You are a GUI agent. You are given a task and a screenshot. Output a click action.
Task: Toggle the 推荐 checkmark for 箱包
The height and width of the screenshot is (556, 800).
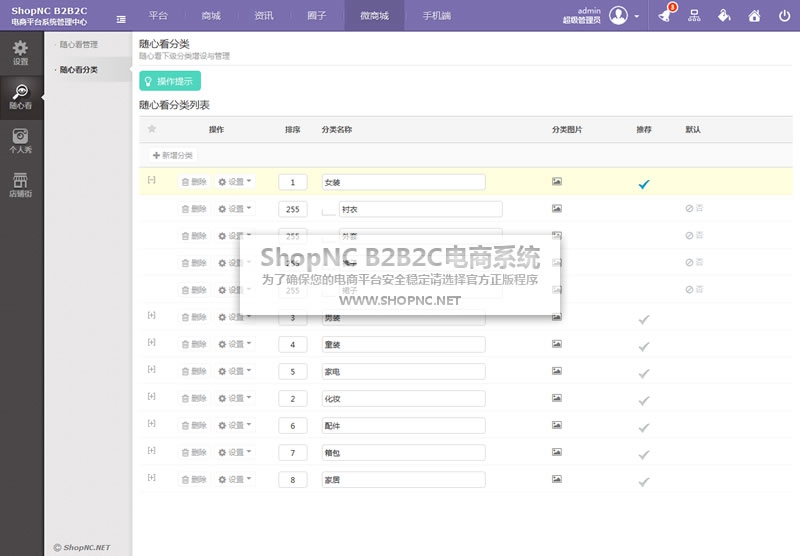[644, 454]
